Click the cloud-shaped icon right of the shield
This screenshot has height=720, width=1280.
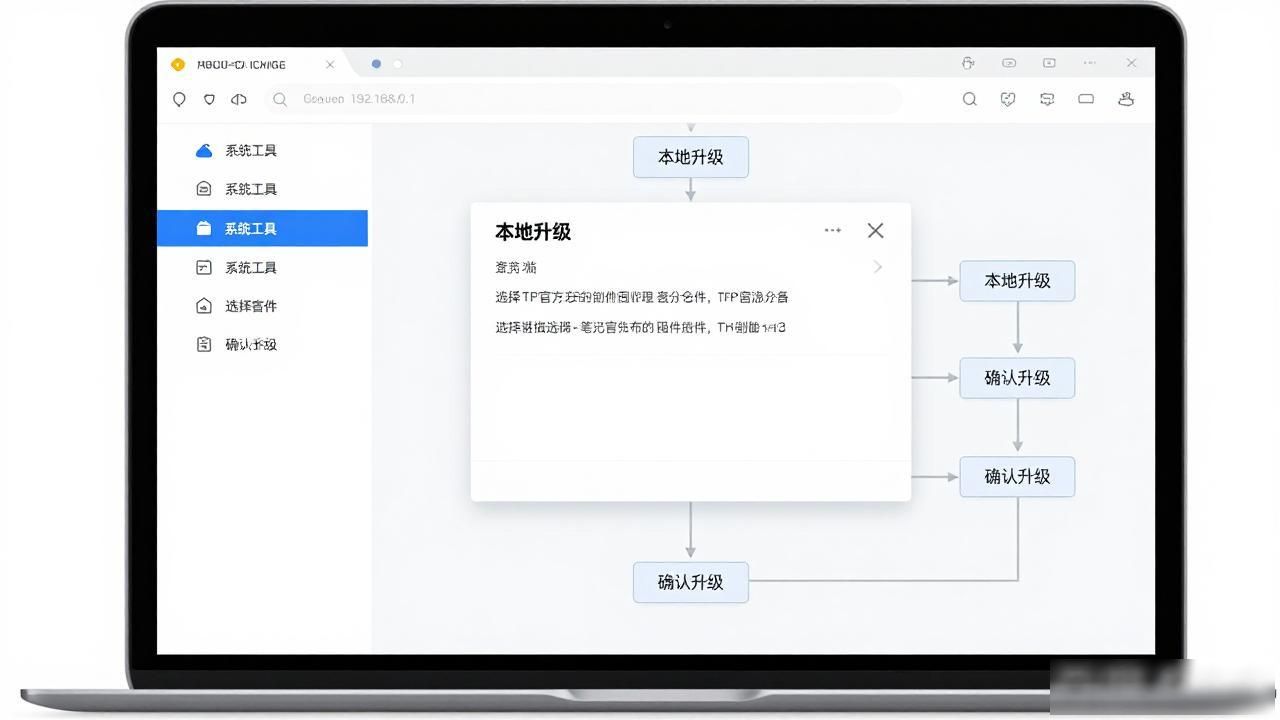click(x=238, y=99)
